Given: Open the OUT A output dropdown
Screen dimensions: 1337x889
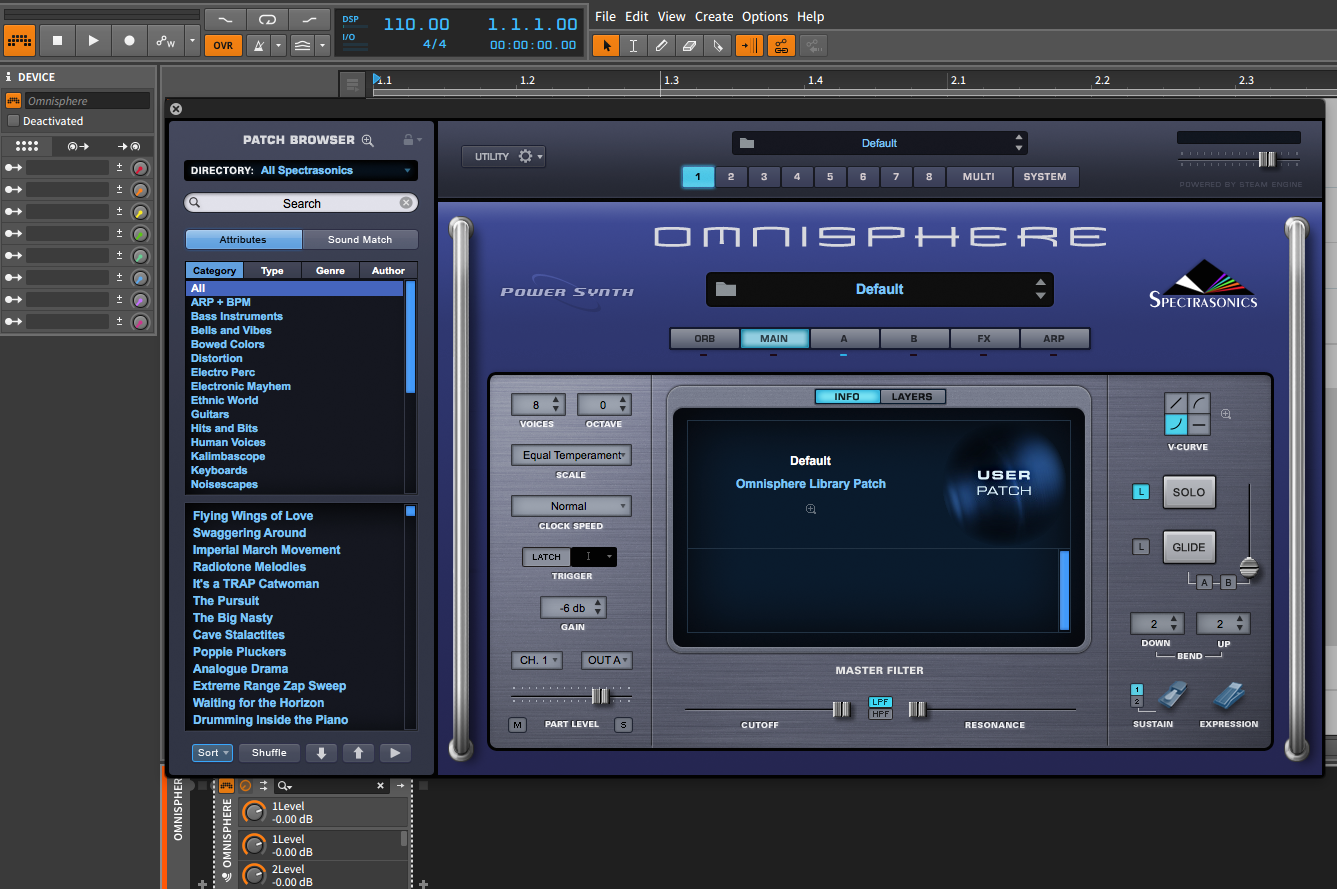Looking at the screenshot, I should [606, 660].
